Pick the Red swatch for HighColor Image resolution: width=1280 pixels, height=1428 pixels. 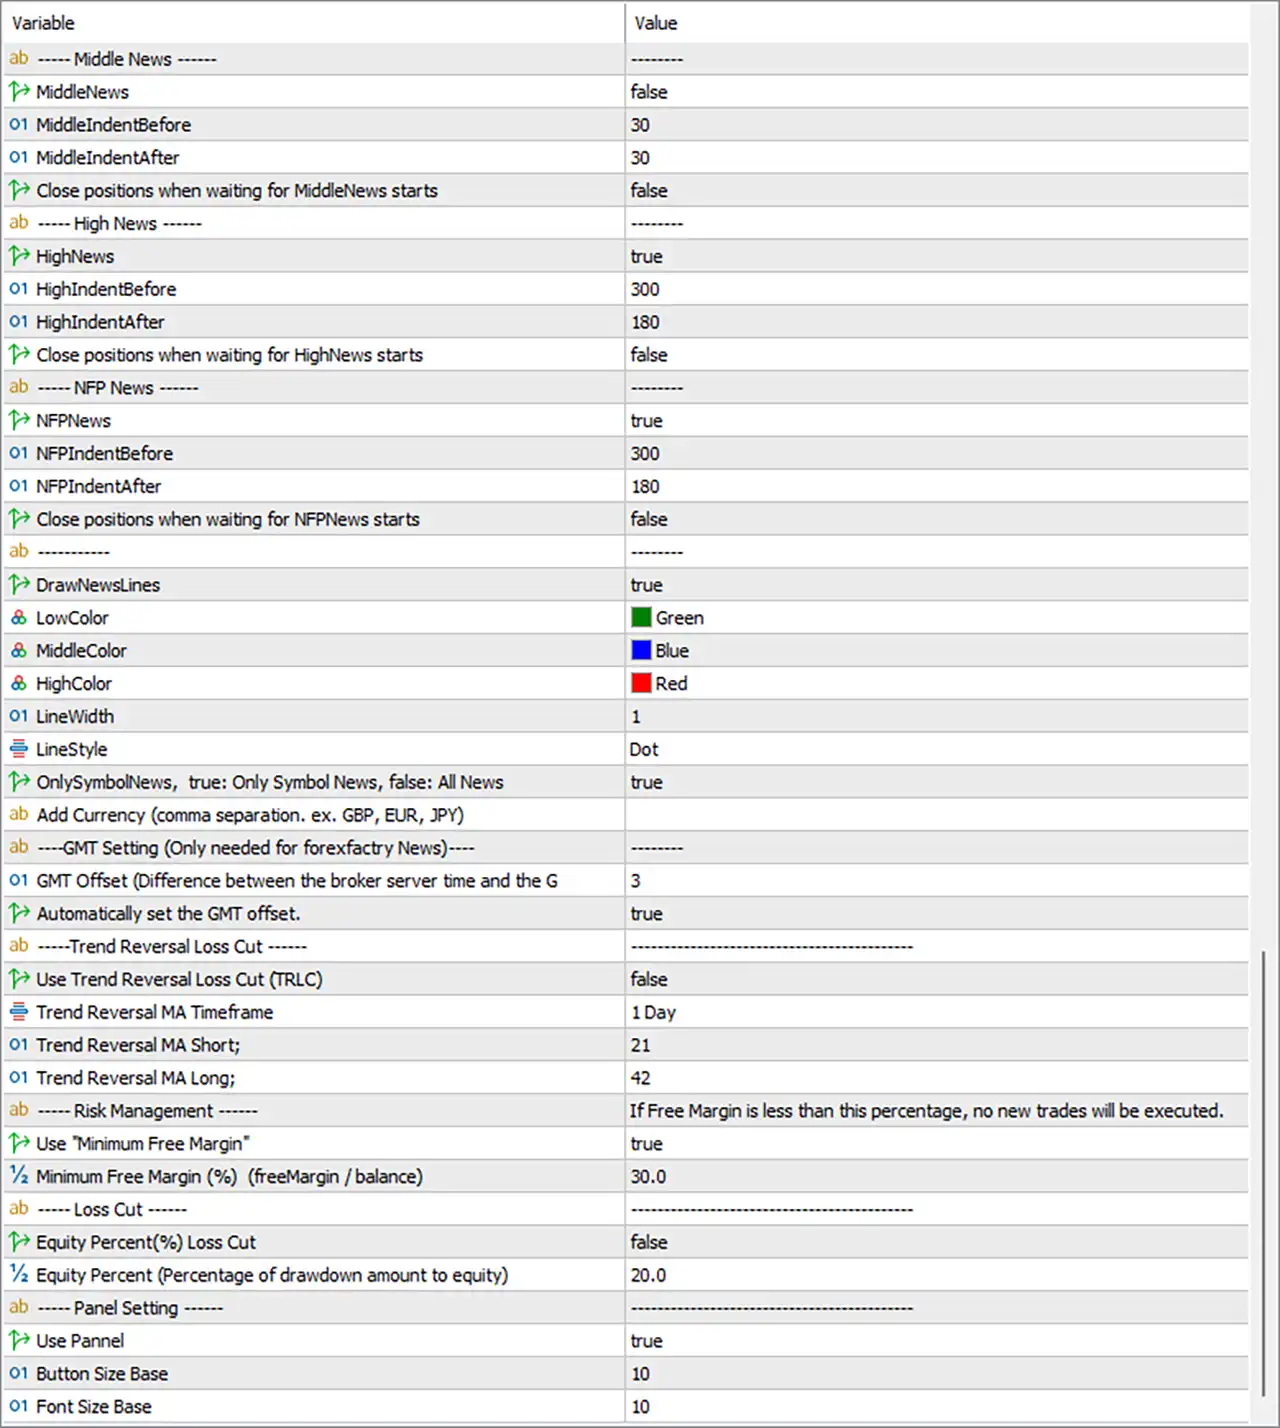pos(641,683)
